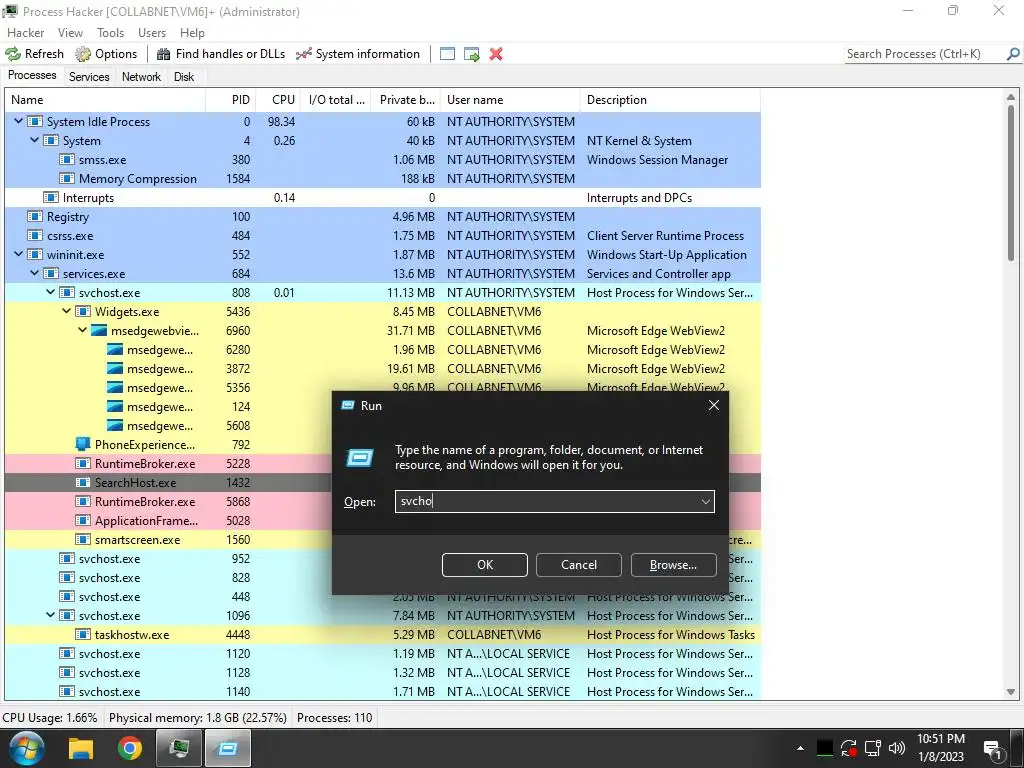Open the Help menu
The width and height of the screenshot is (1024, 768).
tap(192, 33)
